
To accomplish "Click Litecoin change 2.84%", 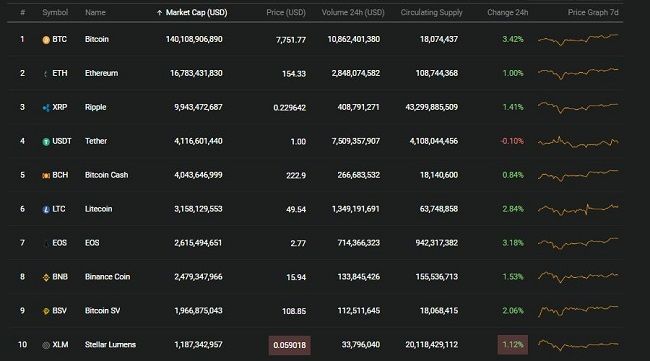I will point(513,209).
